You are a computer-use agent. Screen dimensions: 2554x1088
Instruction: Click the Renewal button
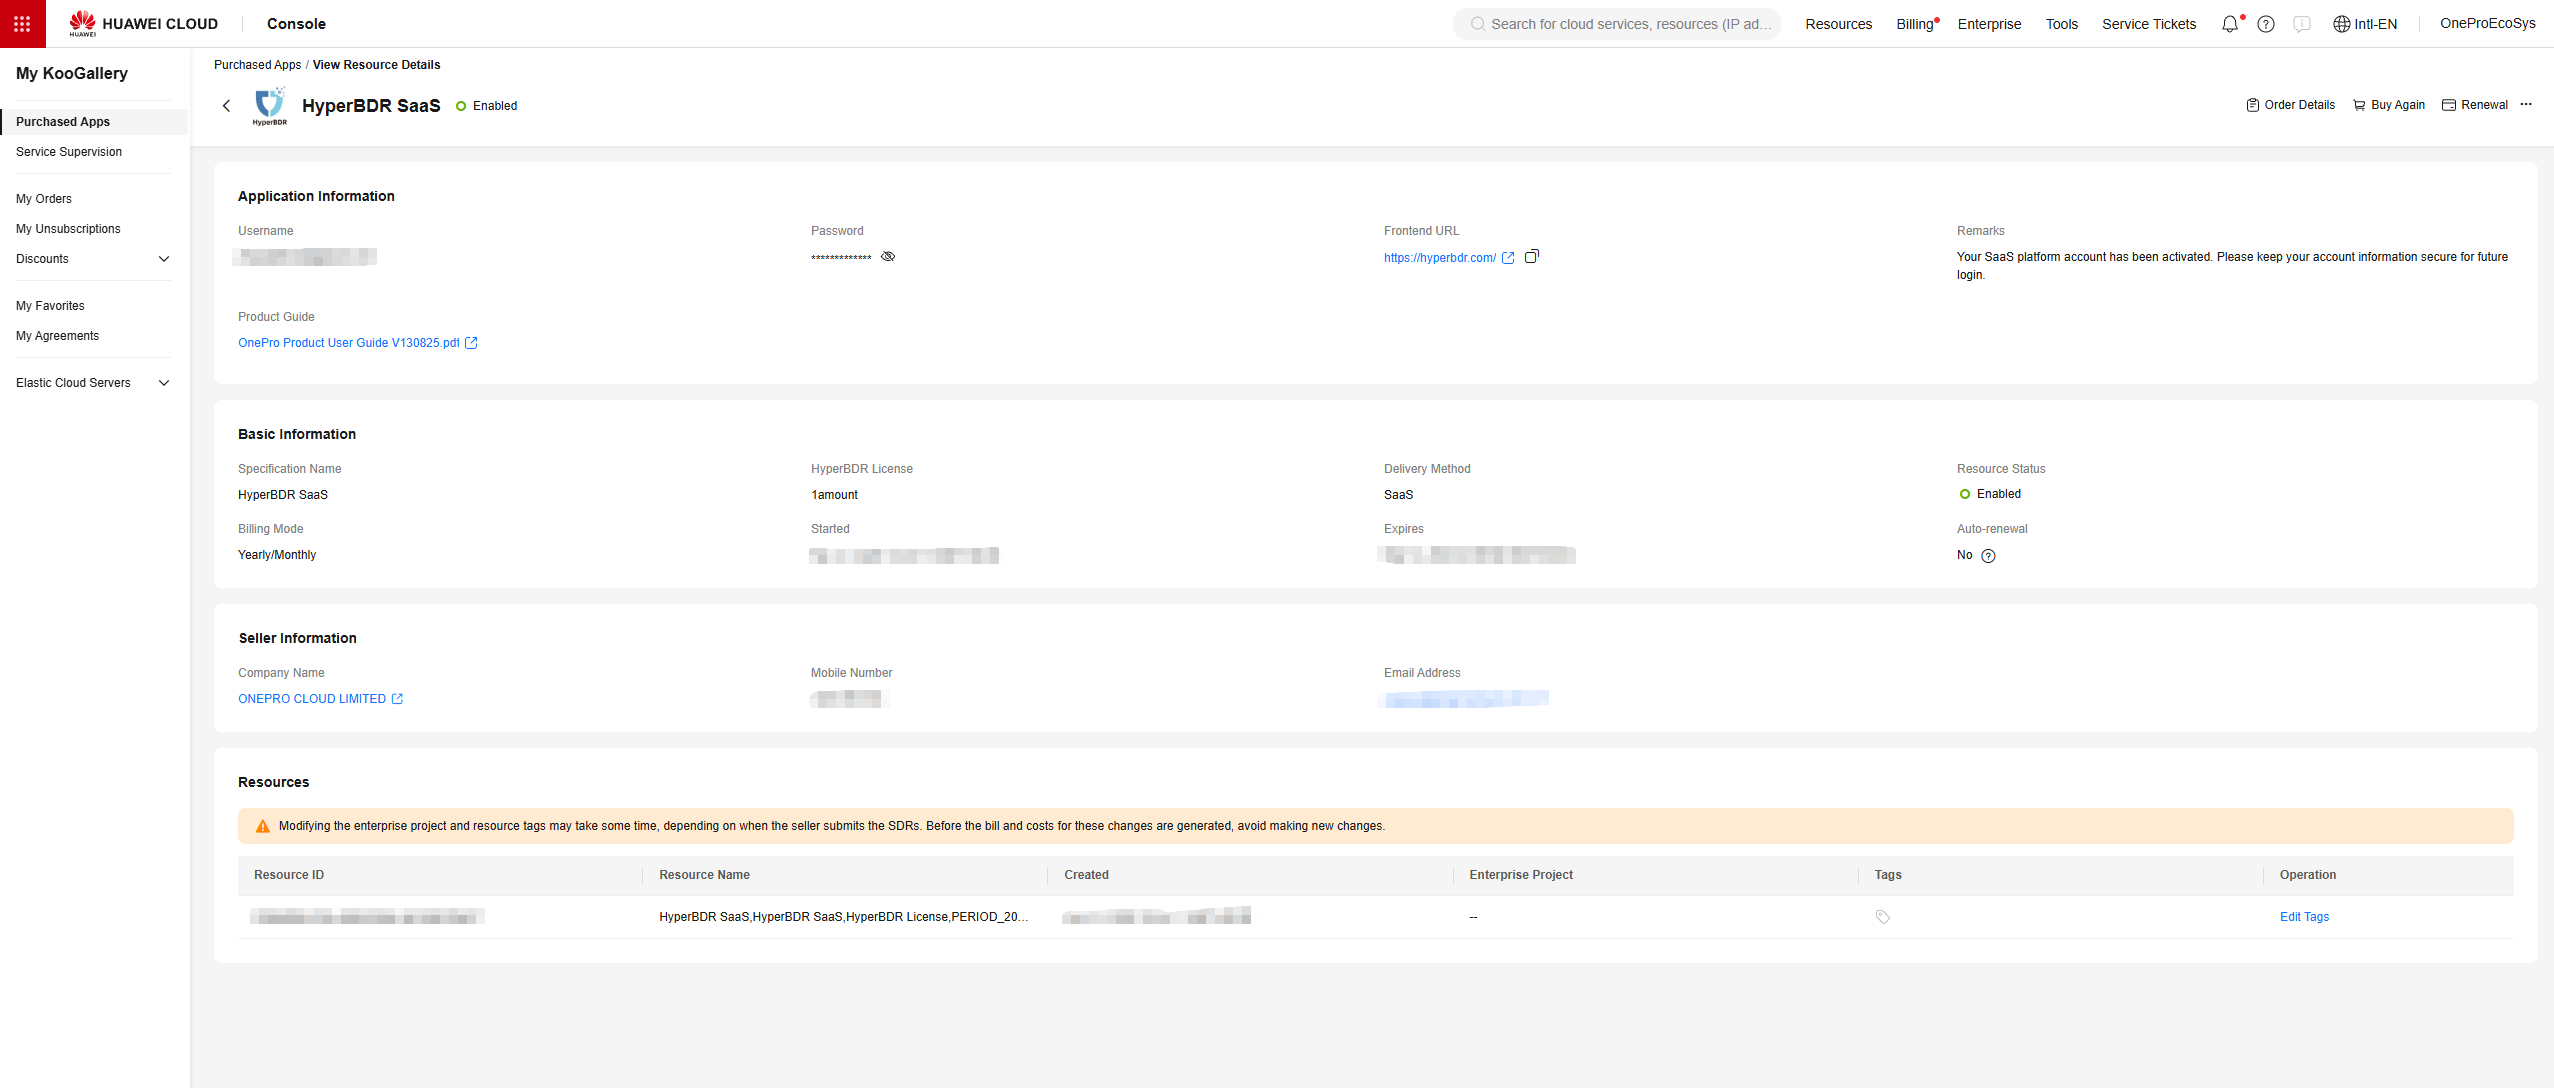click(2474, 105)
